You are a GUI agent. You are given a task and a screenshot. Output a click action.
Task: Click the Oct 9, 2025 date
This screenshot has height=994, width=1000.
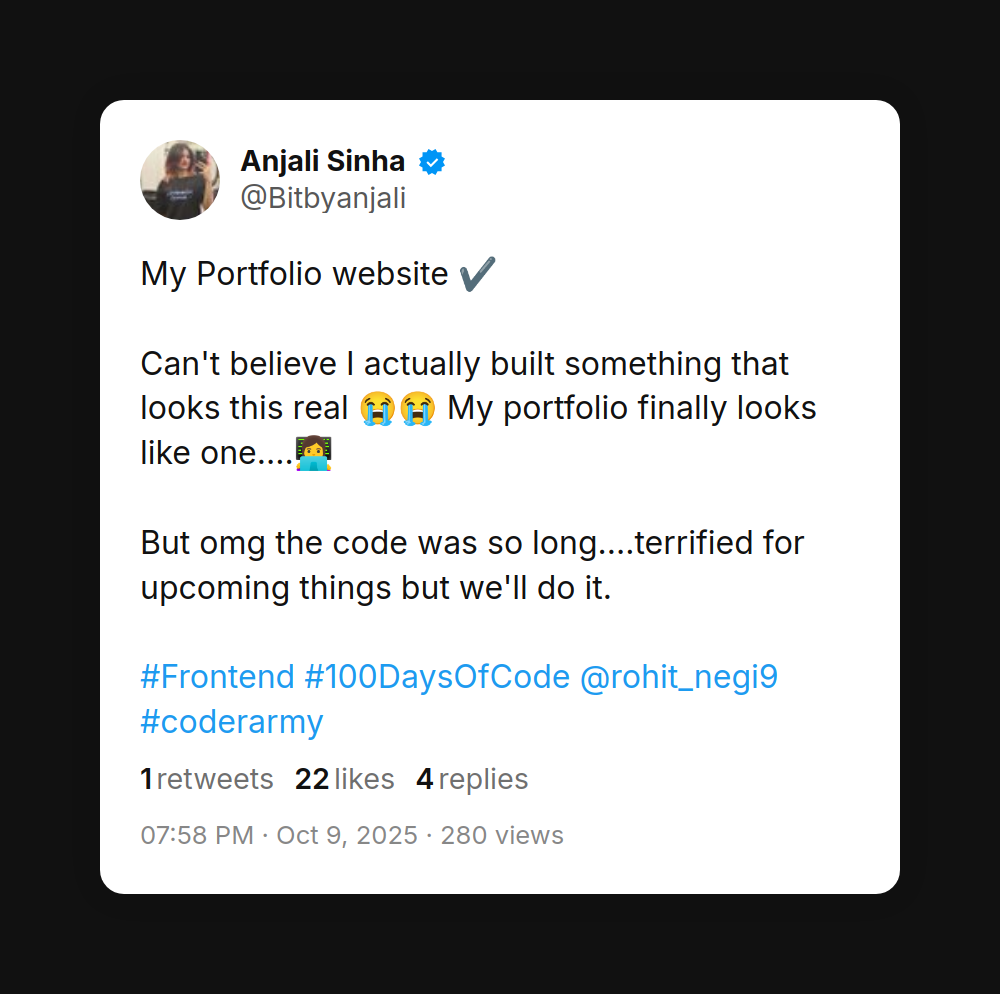tap(347, 835)
